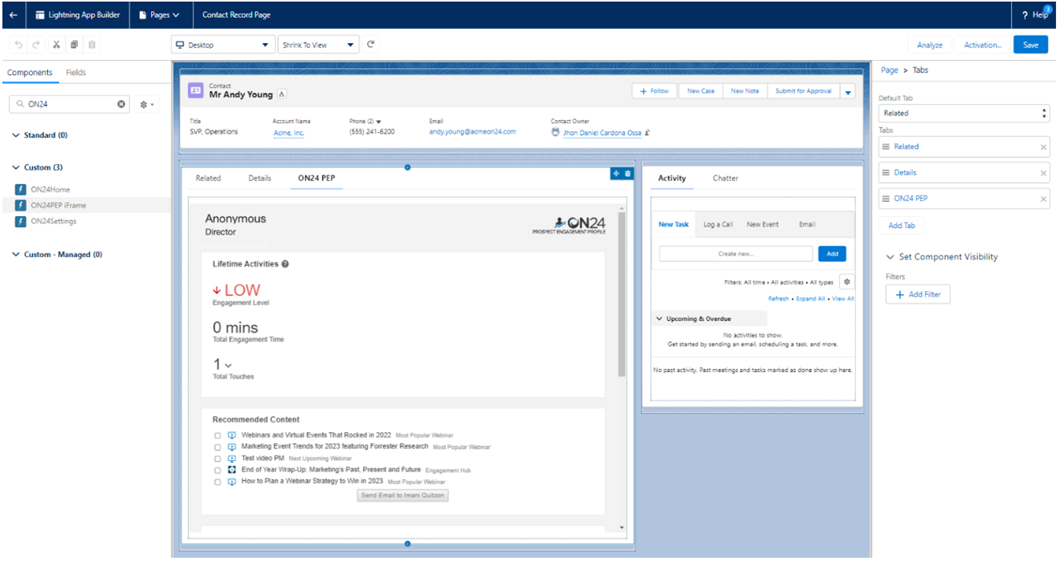Check Test video PM item

point(218,459)
